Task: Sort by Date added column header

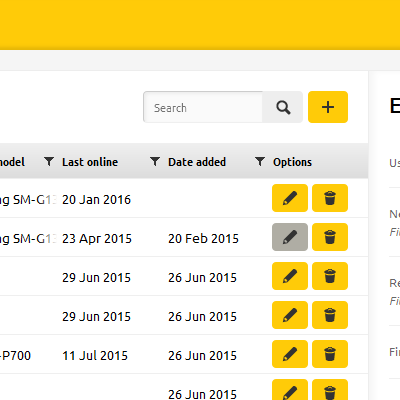Action: pyautogui.click(x=197, y=162)
